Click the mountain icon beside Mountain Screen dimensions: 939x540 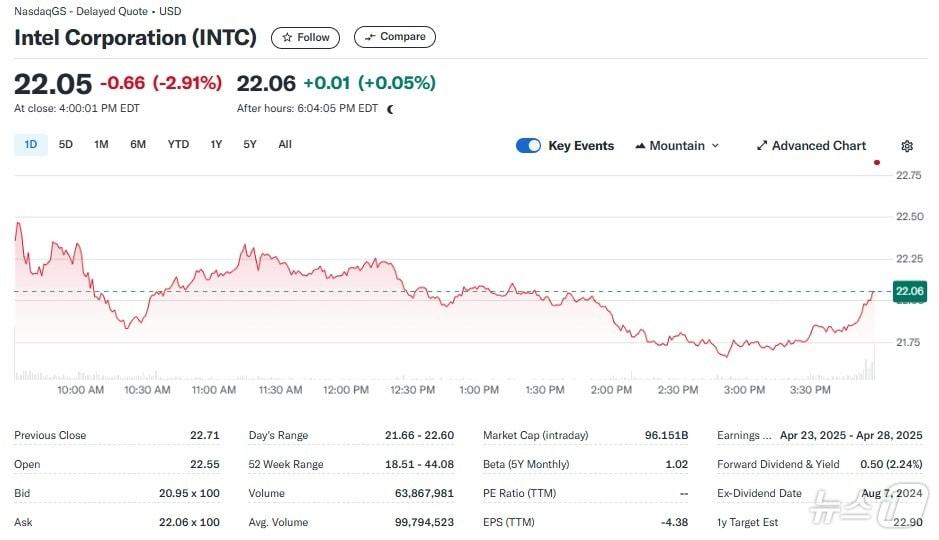pyautogui.click(x=639, y=146)
